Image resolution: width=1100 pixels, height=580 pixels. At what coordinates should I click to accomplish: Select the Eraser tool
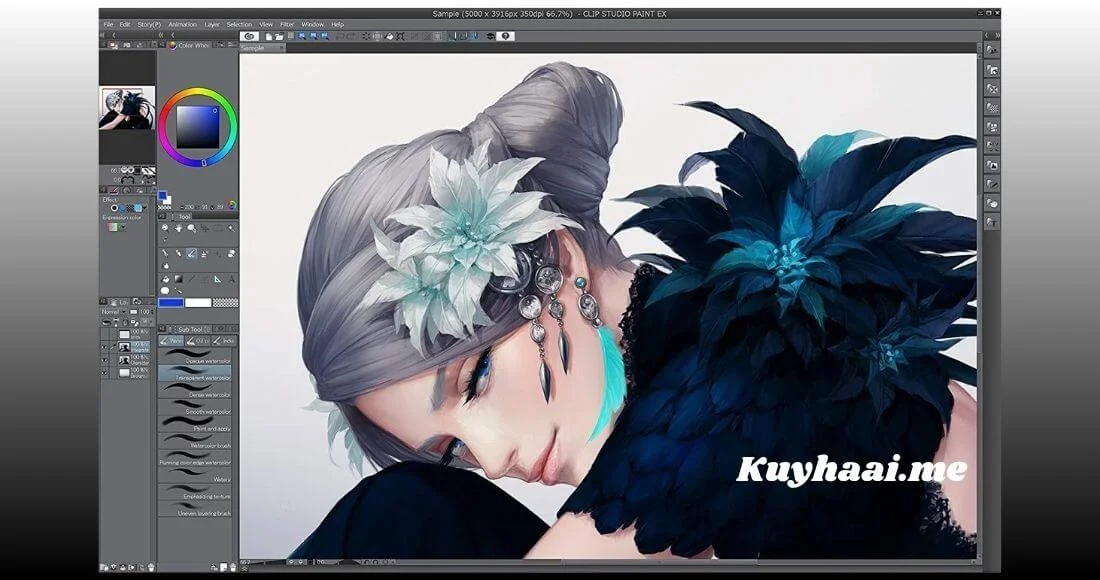(x=232, y=253)
